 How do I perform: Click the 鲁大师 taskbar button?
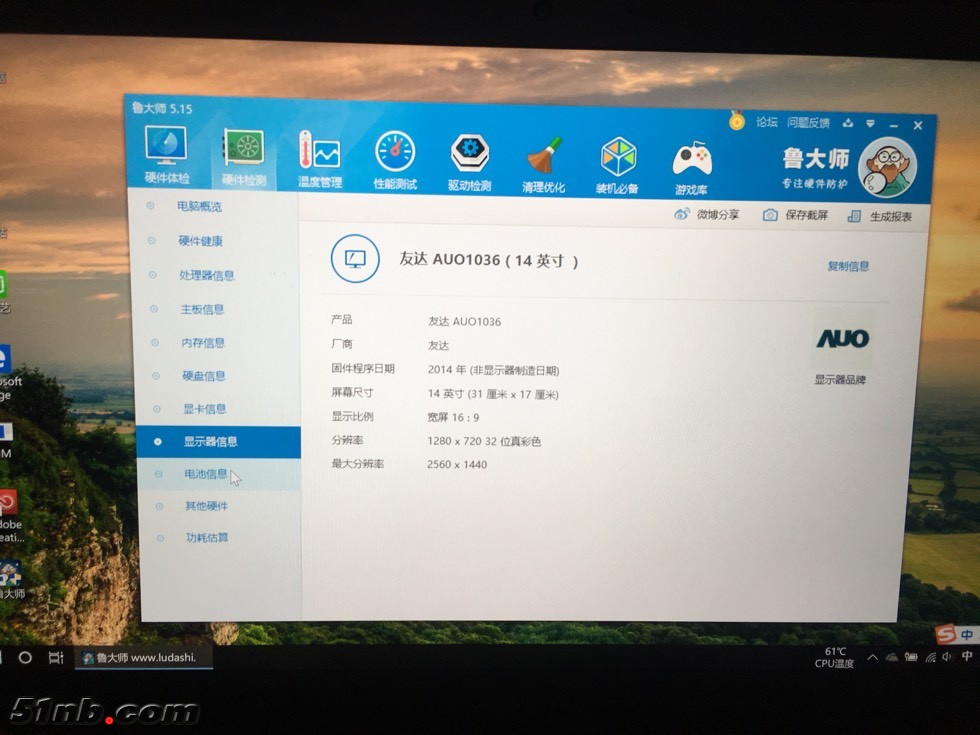144,658
